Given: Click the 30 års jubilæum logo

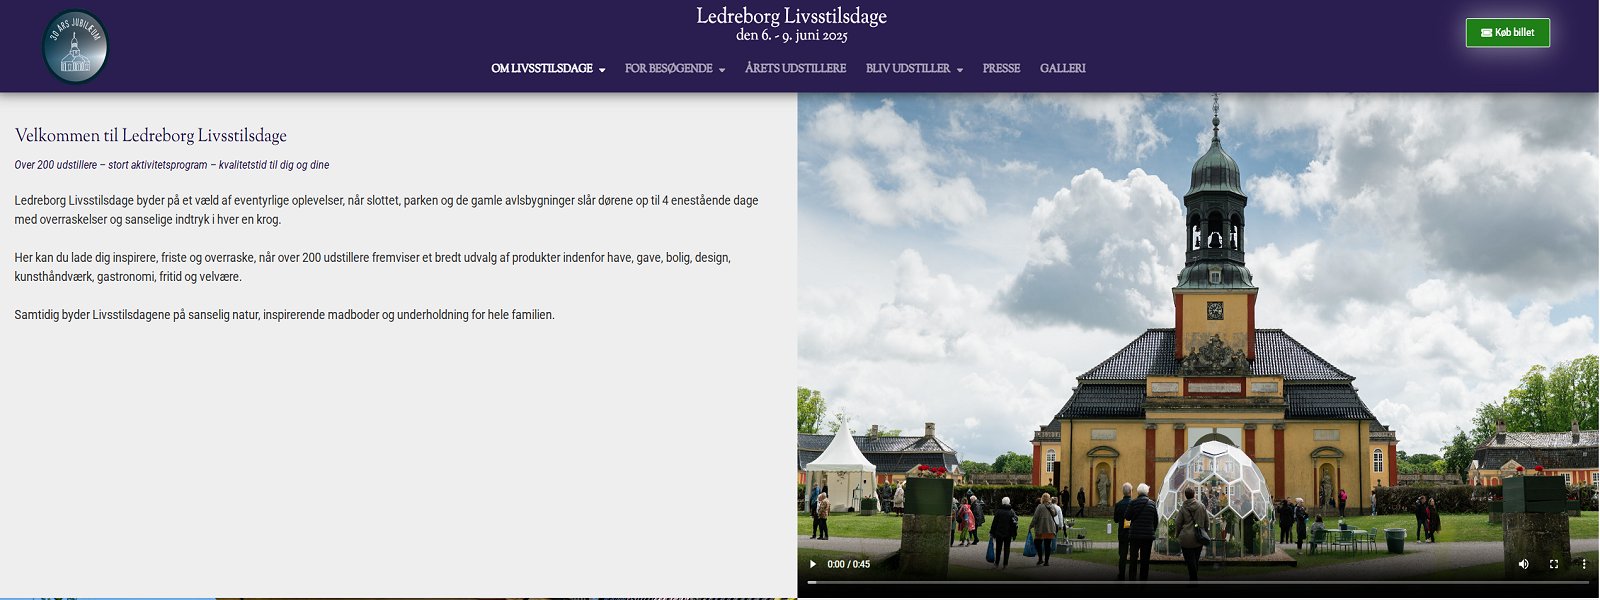Looking at the screenshot, I should 75,47.
